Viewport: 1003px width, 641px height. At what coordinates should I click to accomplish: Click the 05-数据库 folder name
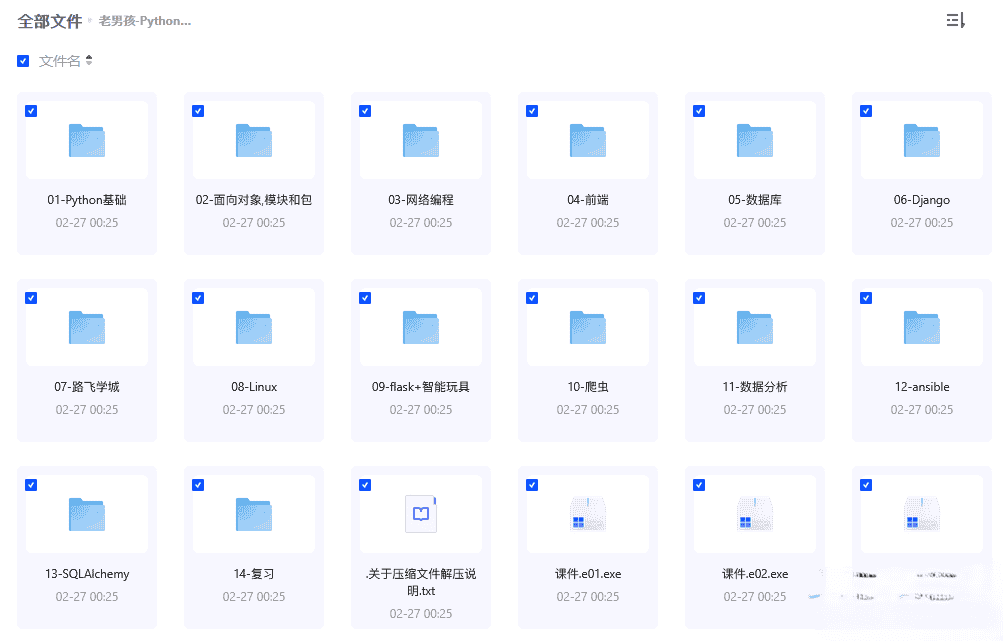pos(755,200)
